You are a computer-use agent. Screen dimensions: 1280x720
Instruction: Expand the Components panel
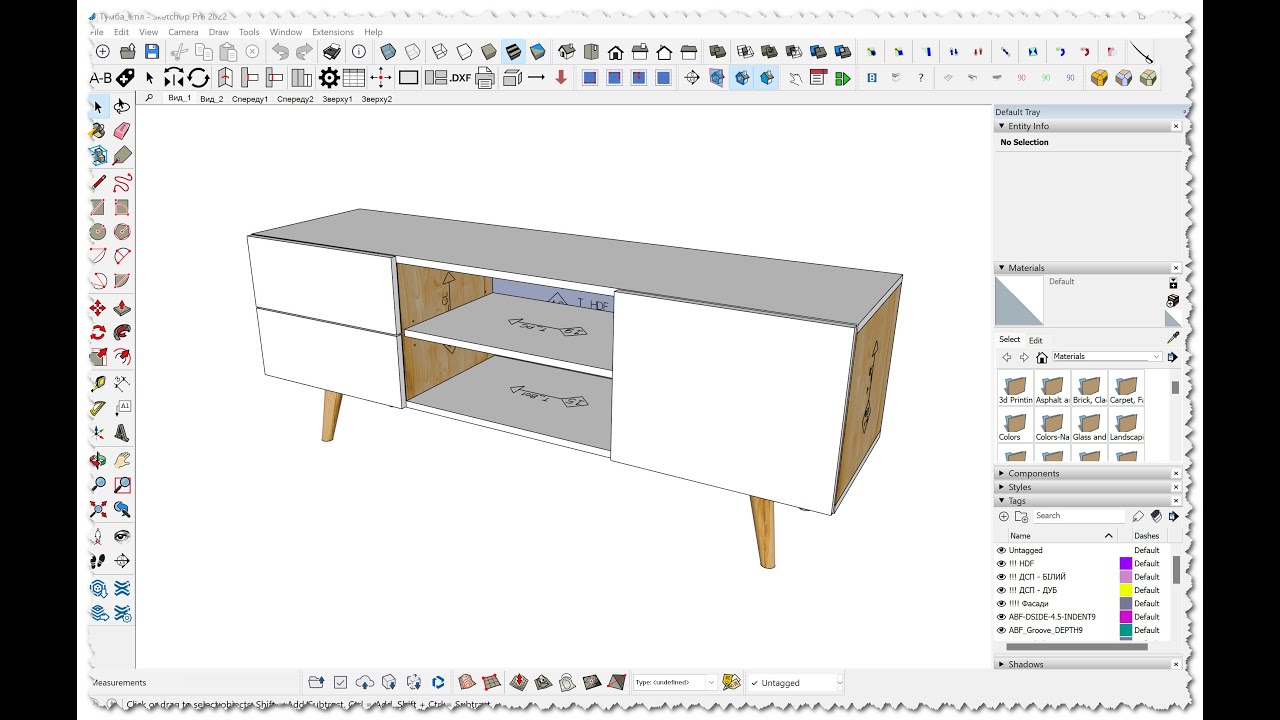1001,474
